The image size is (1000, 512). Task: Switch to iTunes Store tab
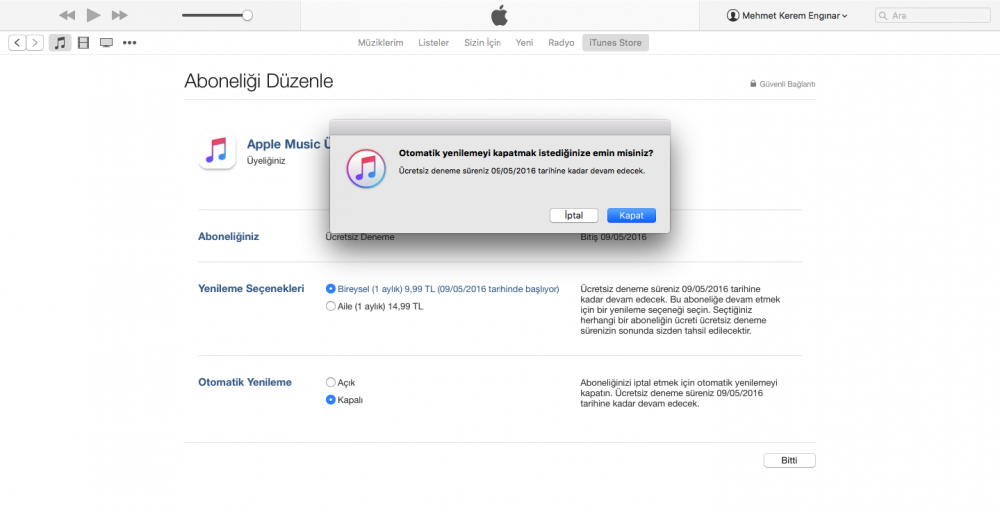click(615, 43)
